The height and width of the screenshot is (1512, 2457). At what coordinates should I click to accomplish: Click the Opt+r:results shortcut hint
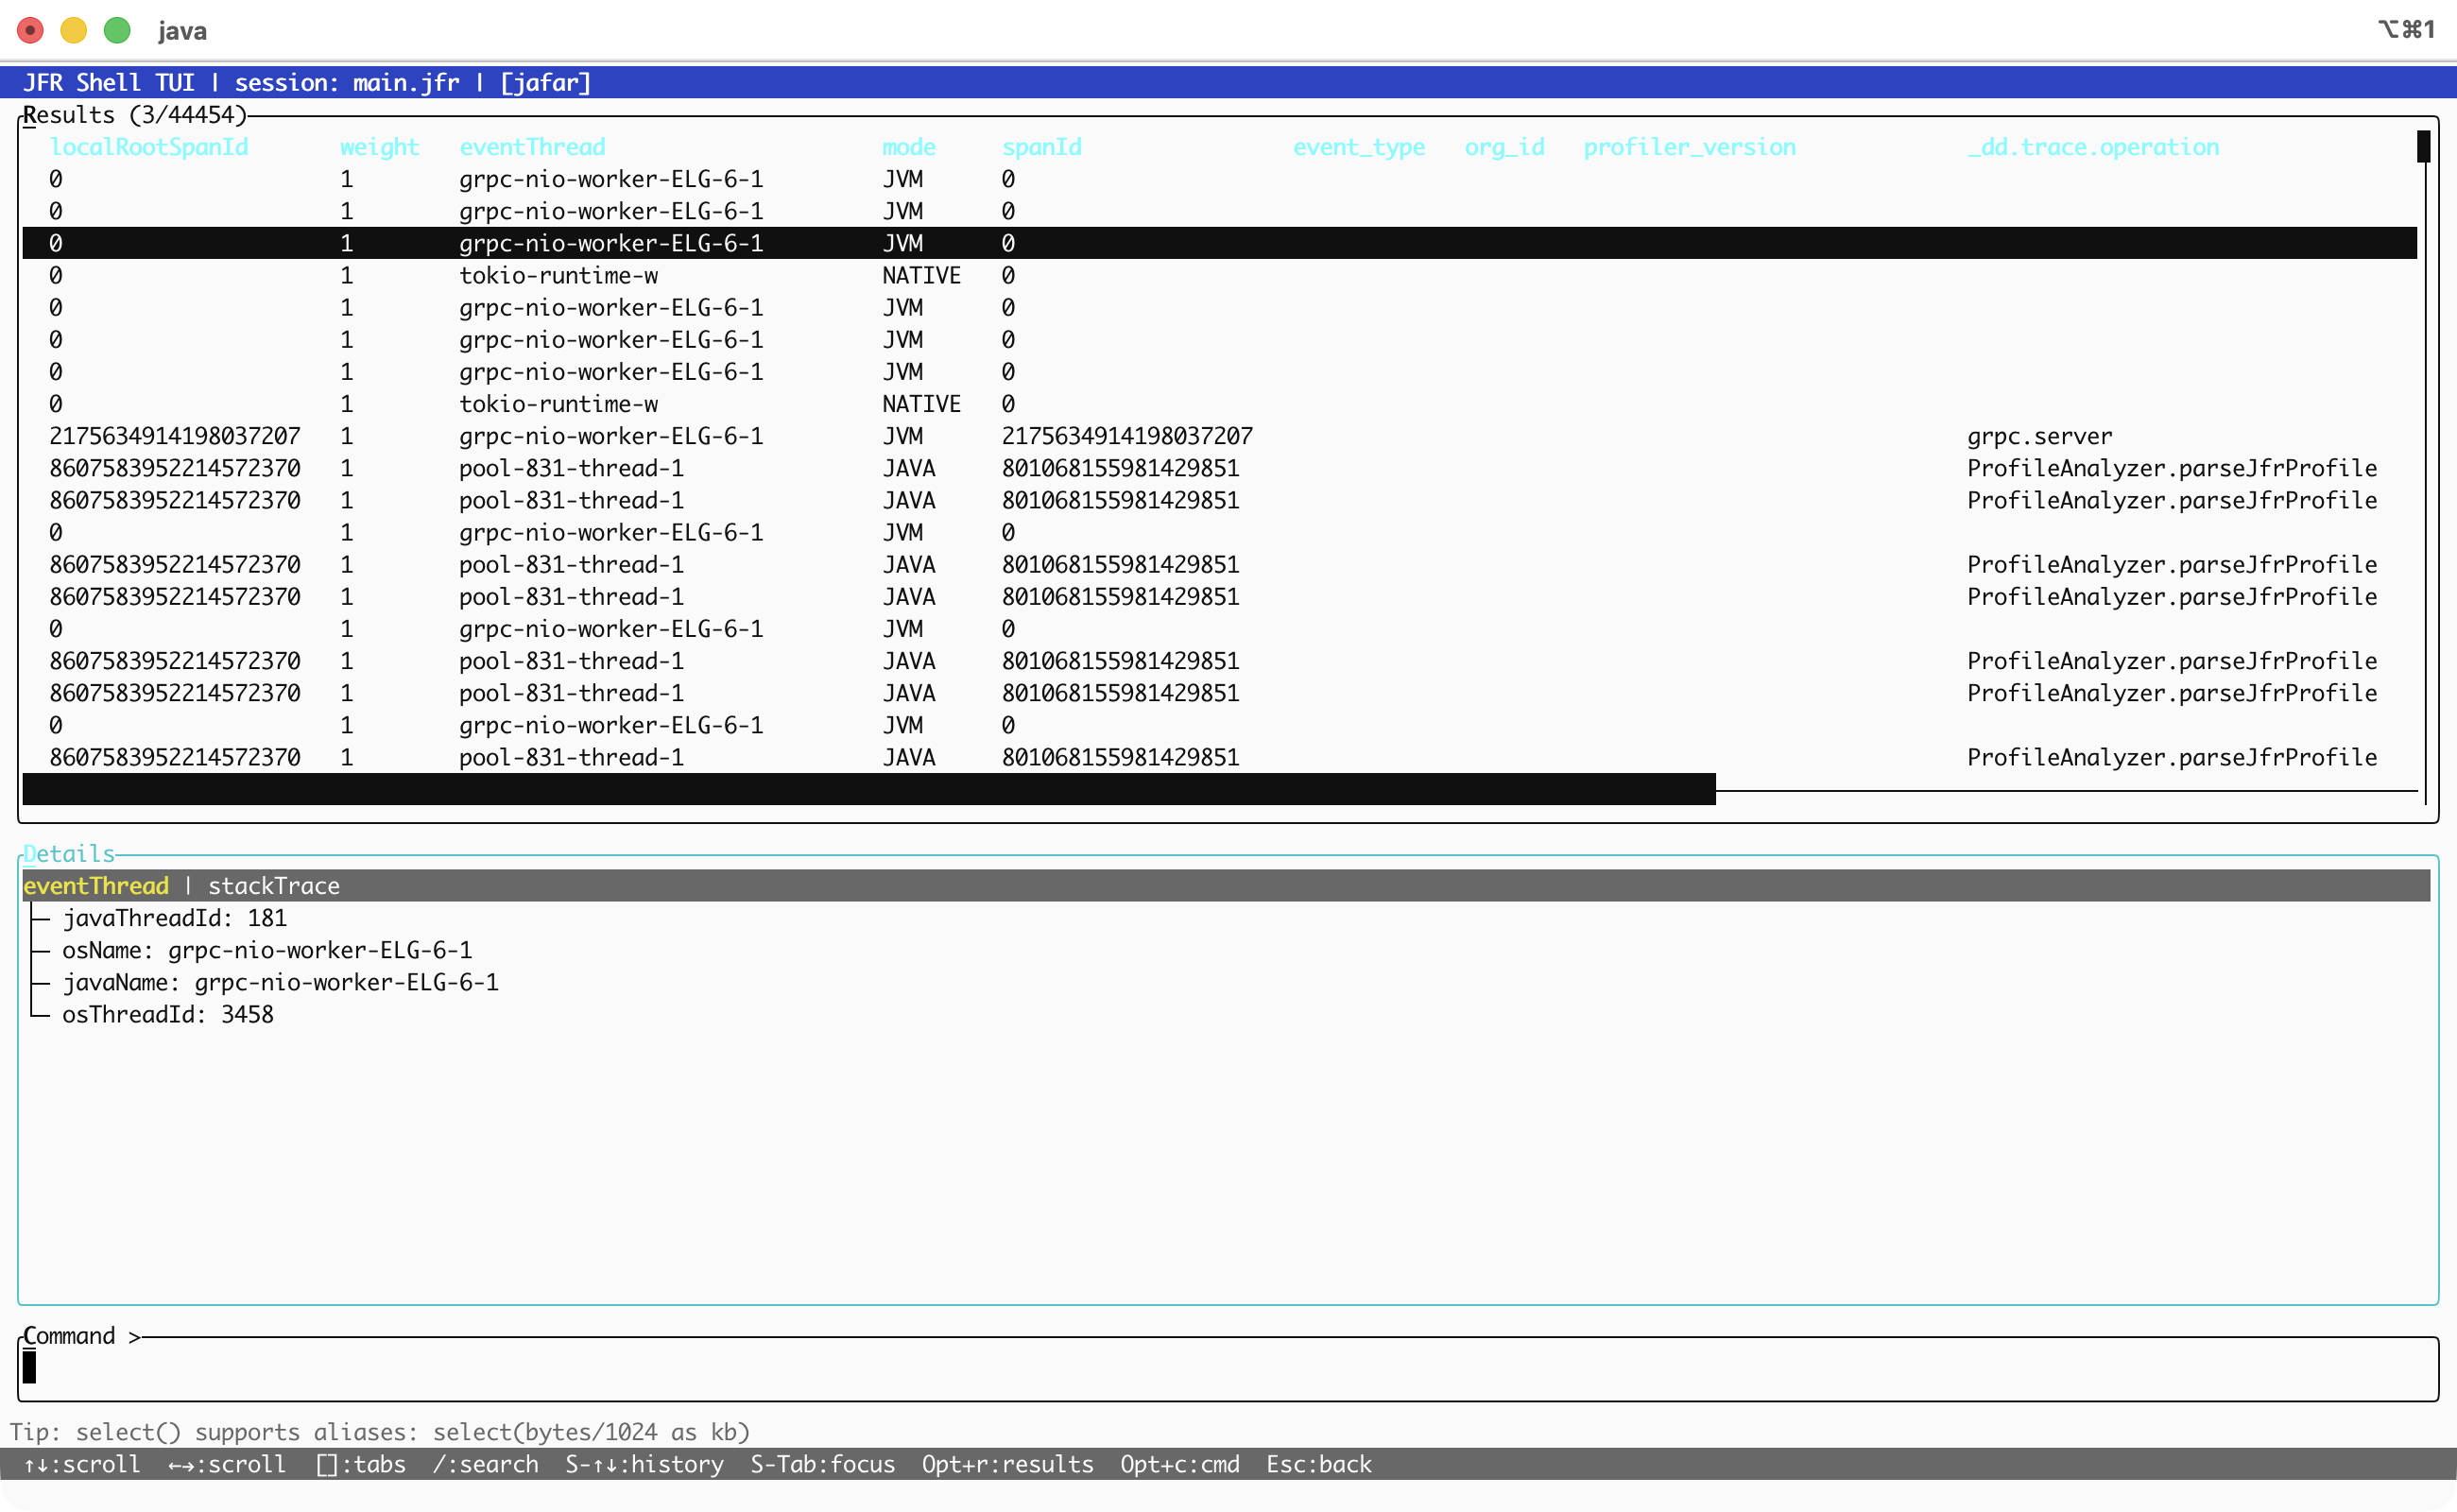[1007, 1464]
